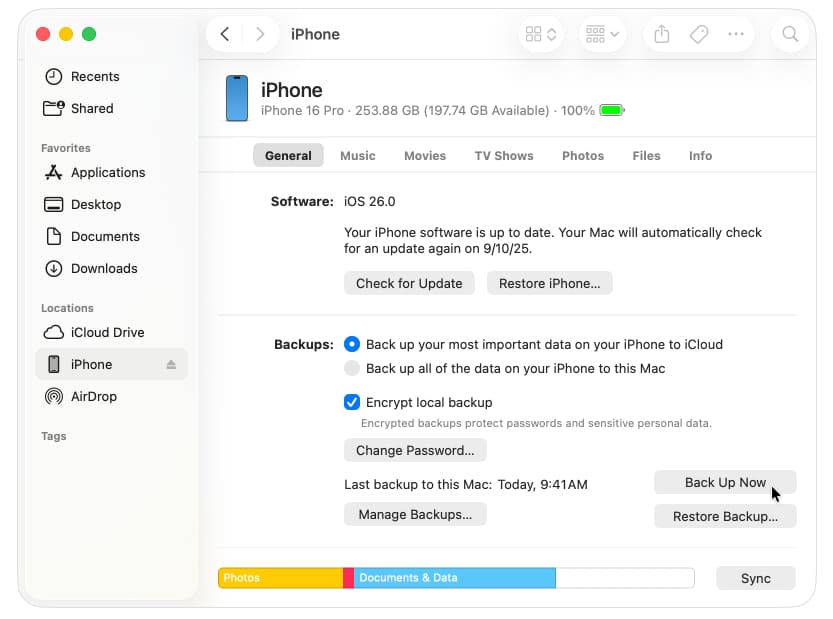Screen dimensions: 833x619
Task: Click the green battery indicator icon
Action: (x=612, y=111)
